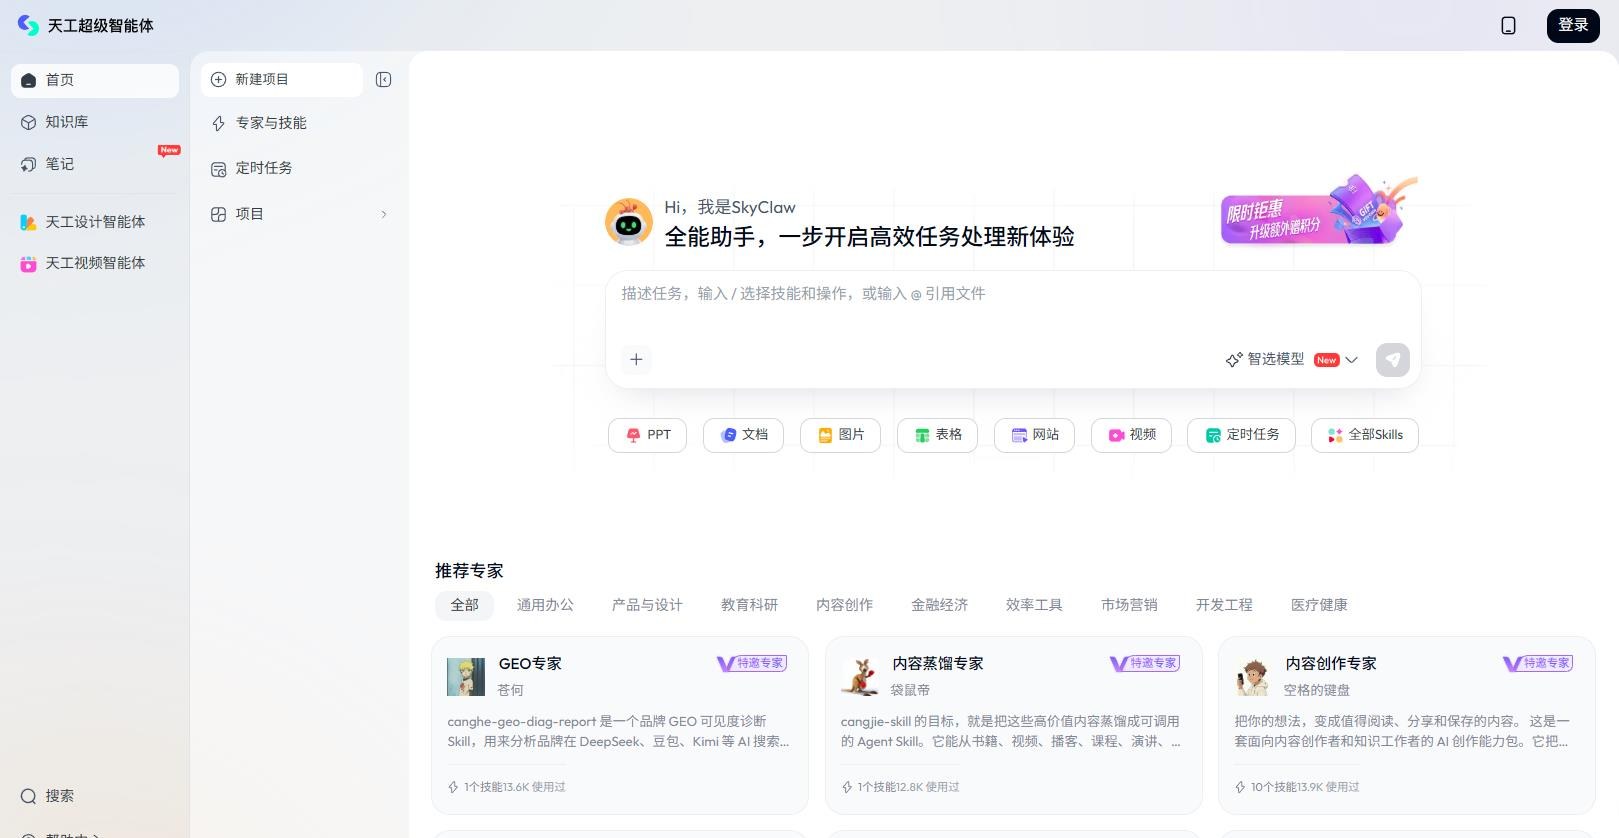
Task: Switch to 医疗健康 tab
Action: coord(1319,605)
